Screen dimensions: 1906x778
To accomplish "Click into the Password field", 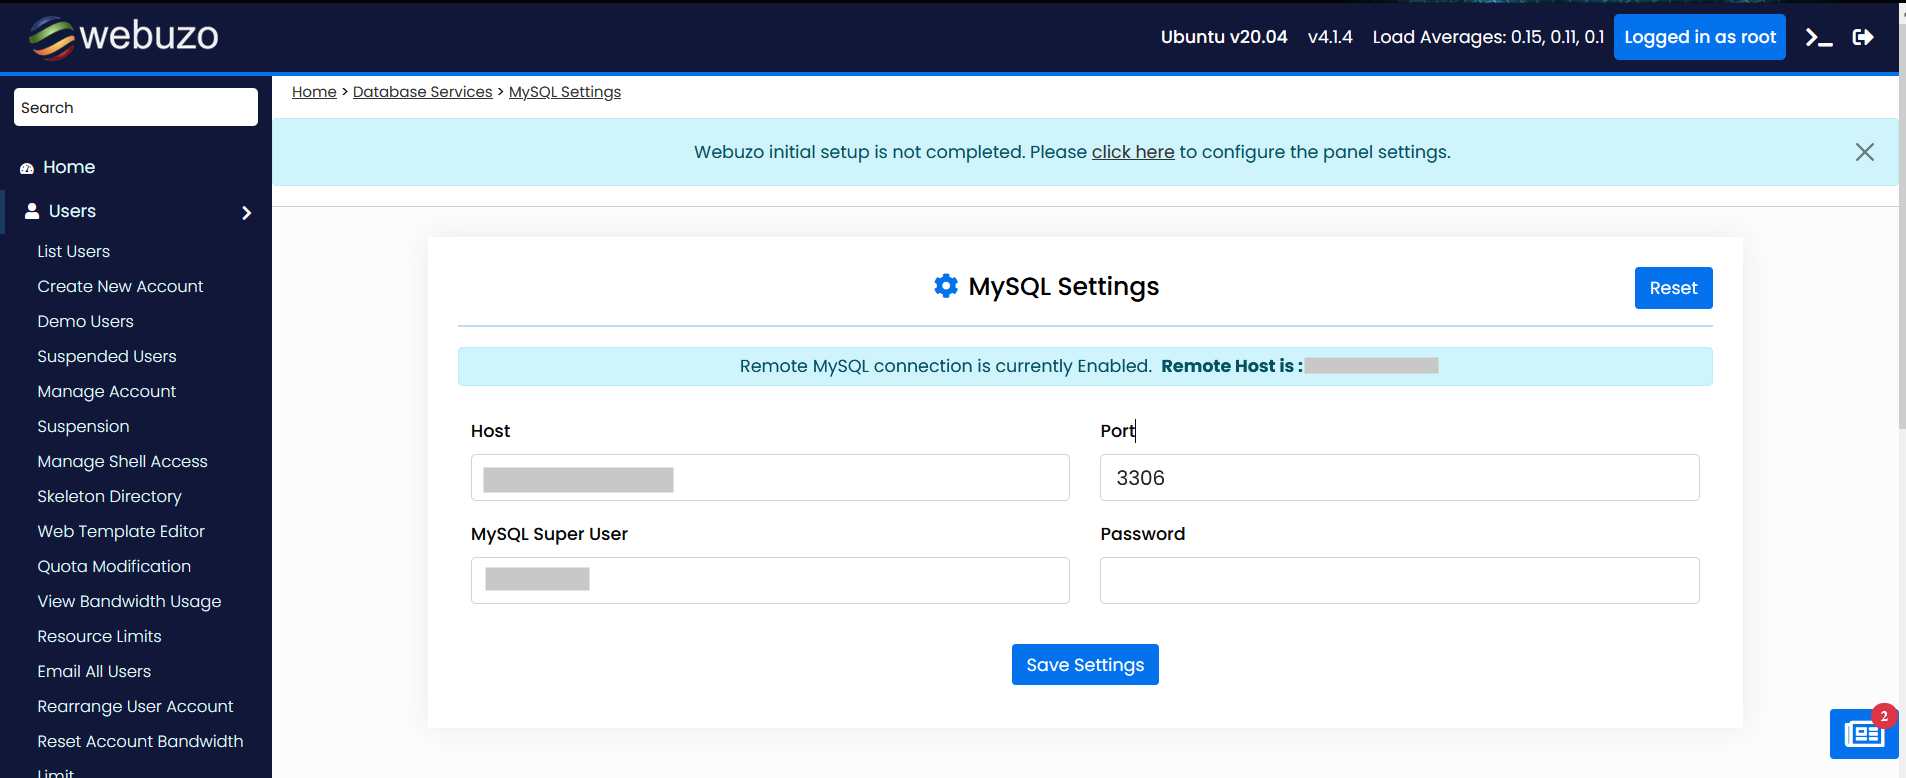I will click(1398, 581).
